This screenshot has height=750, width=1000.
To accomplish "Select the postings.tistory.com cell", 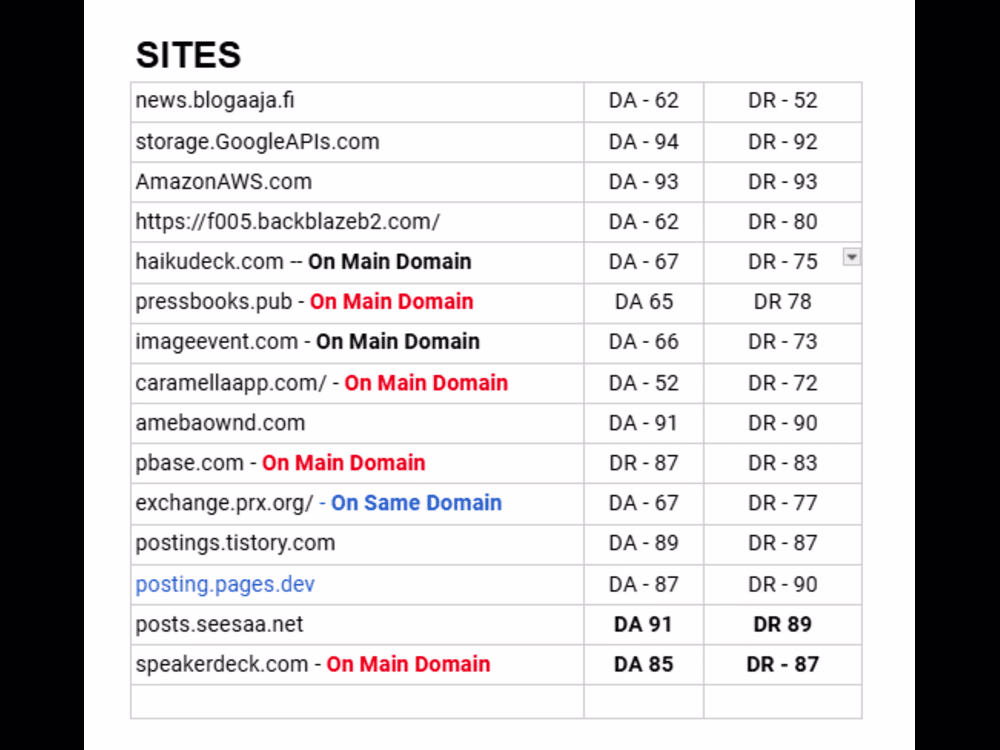I will (x=235, y=543).
